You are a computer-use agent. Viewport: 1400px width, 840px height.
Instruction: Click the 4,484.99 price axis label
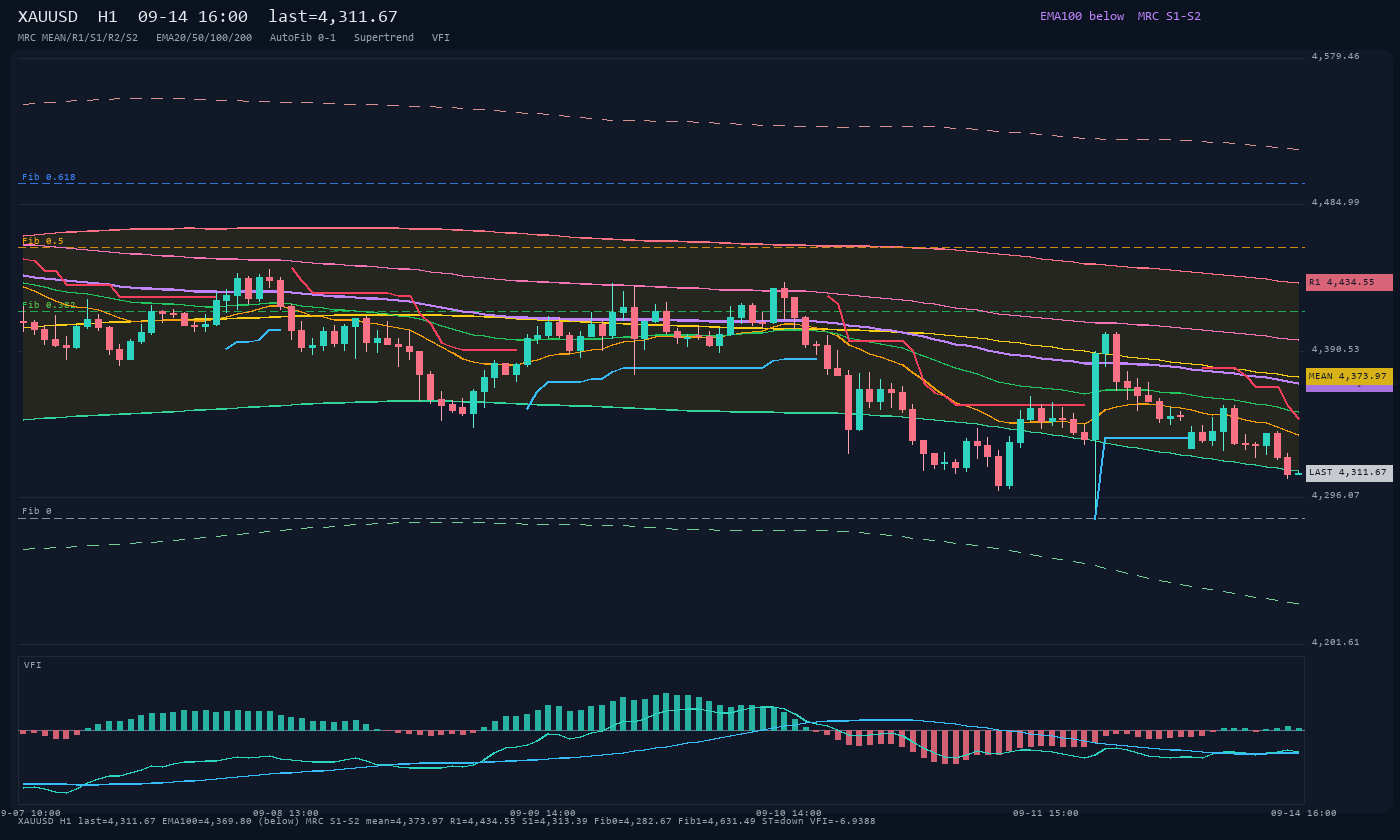[1336, 203]
